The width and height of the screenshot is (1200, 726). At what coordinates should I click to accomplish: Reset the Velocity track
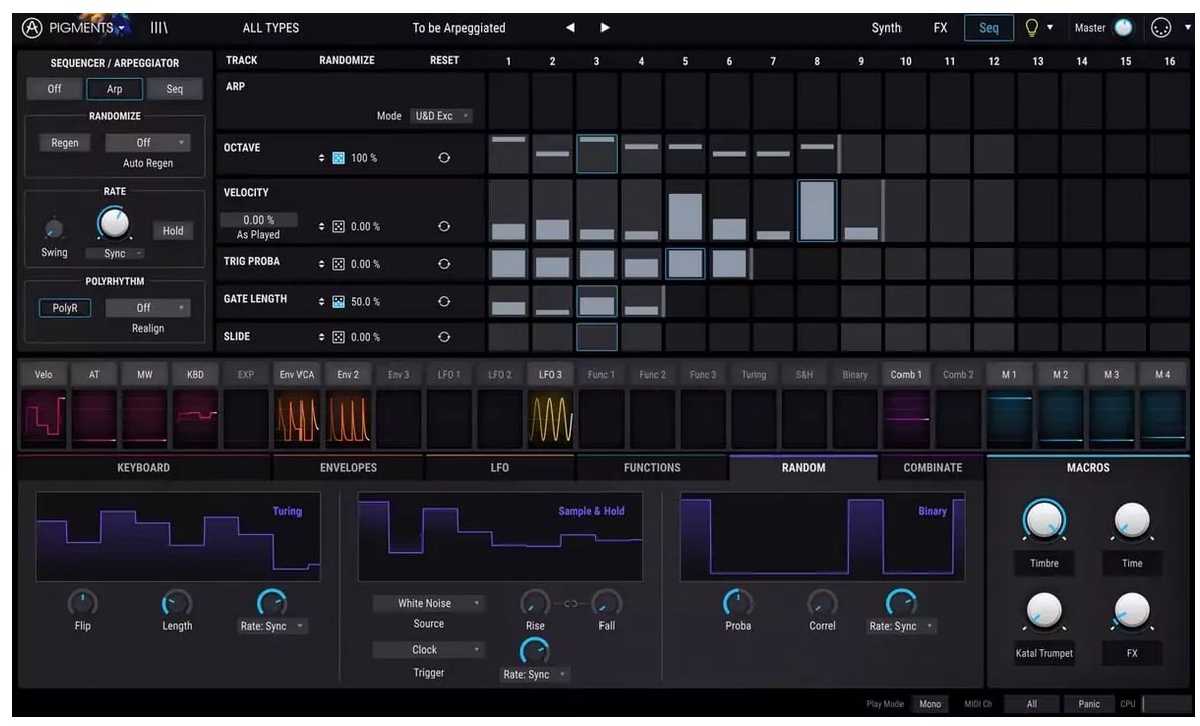coord(444,227)
